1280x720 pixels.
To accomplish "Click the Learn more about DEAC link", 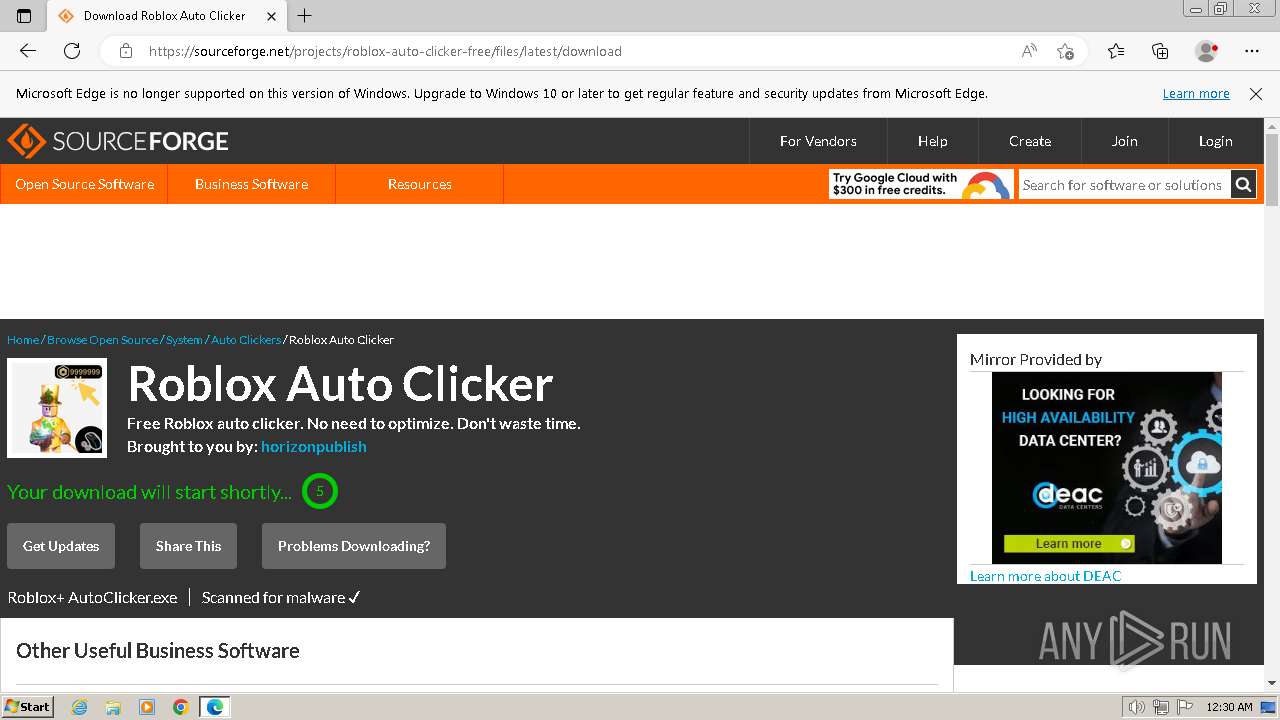I will pyautogui.click(x=1045, y=576).
